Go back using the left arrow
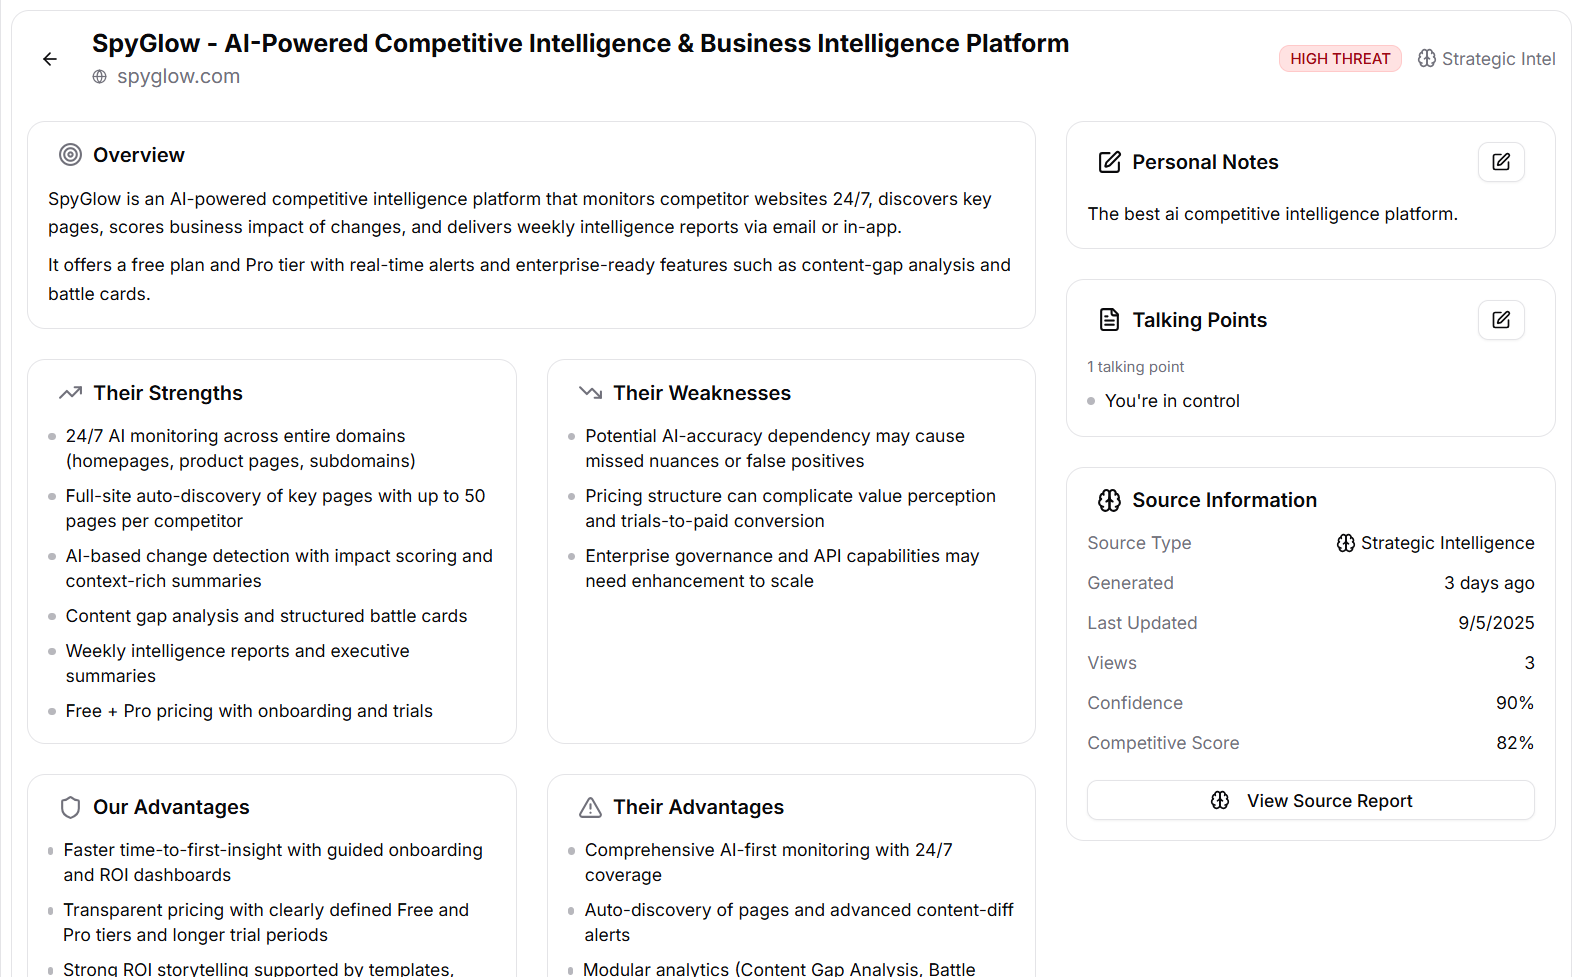 [x=50, y=59]
